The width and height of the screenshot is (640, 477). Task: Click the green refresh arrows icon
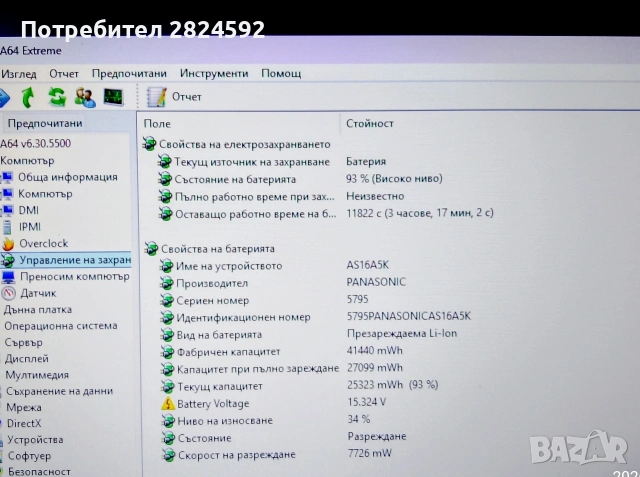pos(57,97)
